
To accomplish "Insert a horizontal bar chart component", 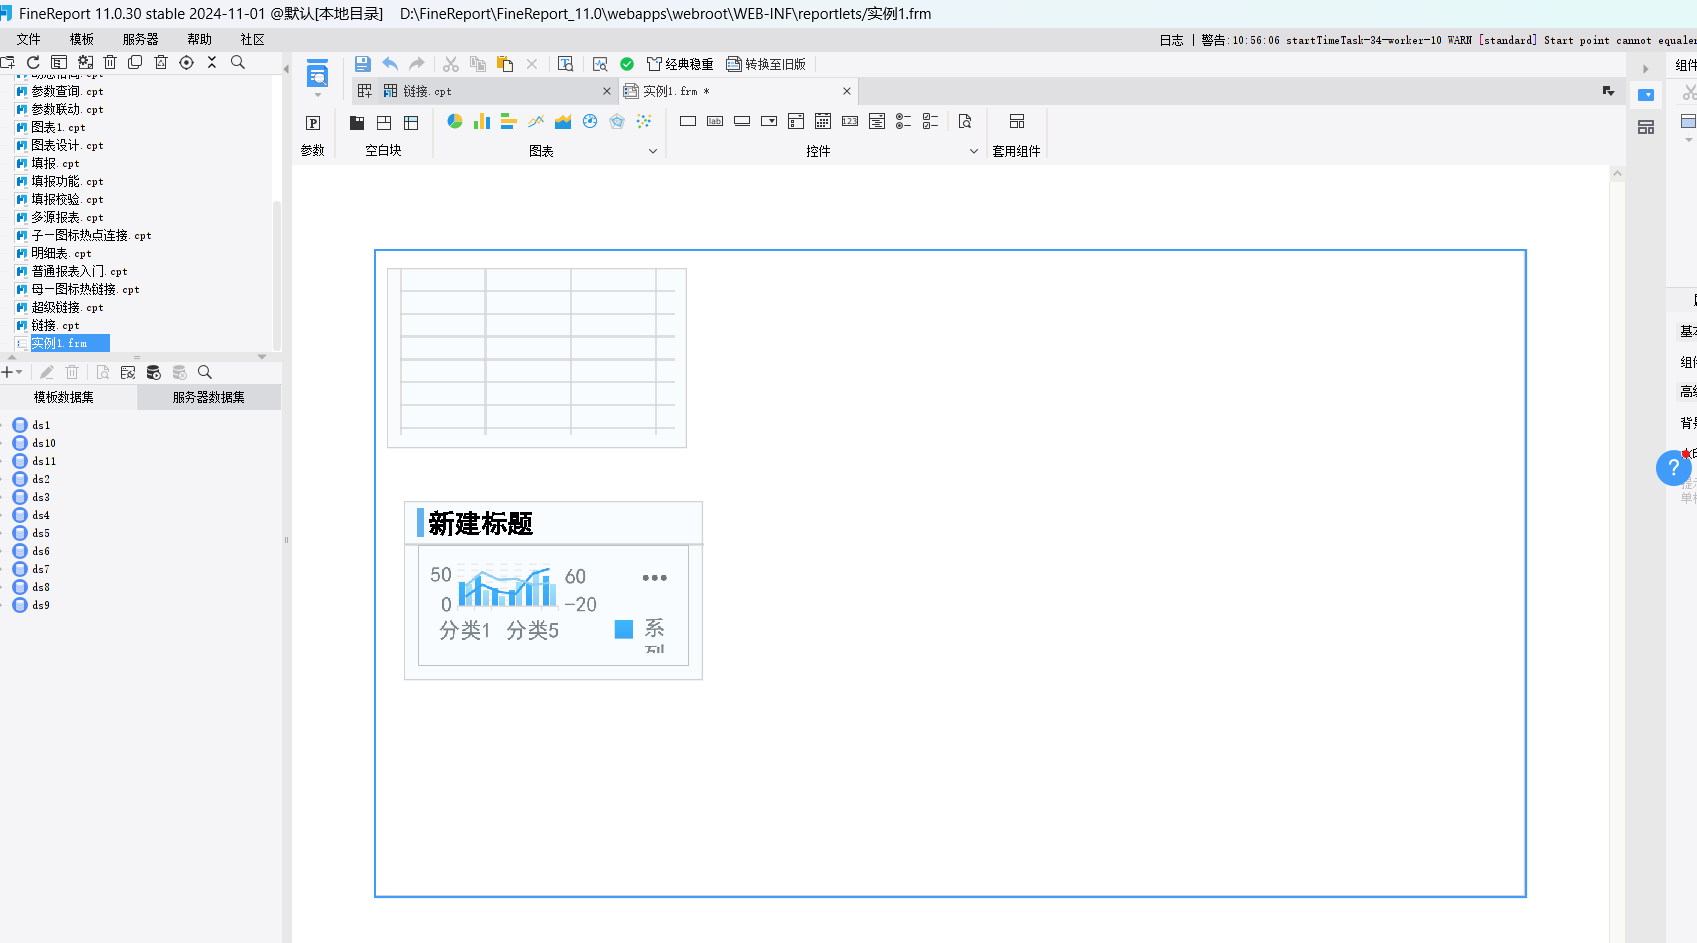I will tap(508, 121).
